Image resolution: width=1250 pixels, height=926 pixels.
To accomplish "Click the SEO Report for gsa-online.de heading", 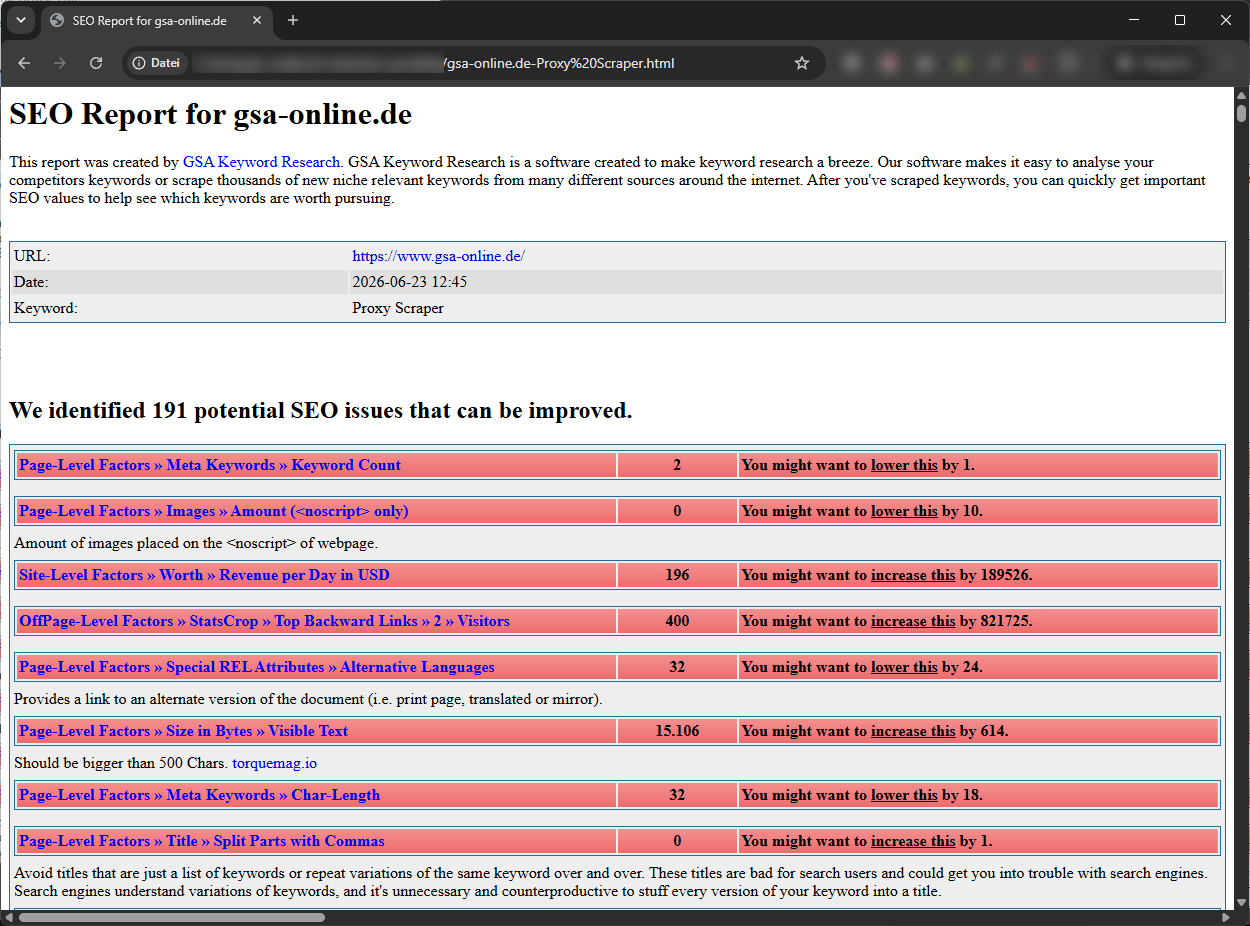I will point(210,114).
